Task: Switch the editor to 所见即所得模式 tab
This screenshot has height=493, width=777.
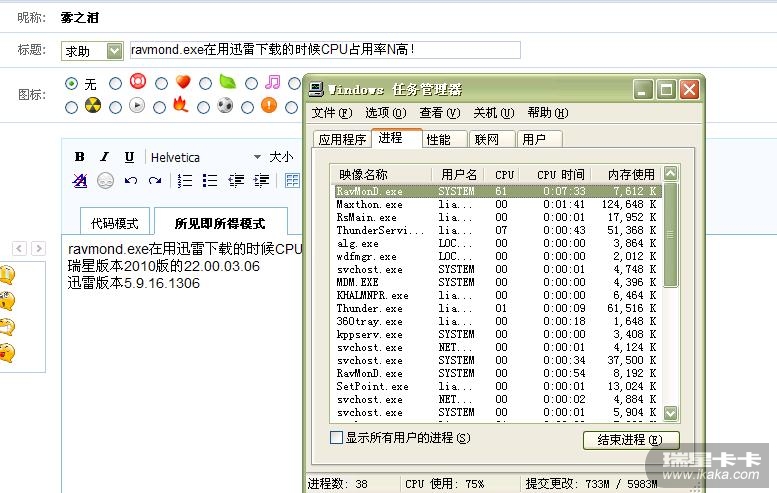Action: [x=220, y=223]
